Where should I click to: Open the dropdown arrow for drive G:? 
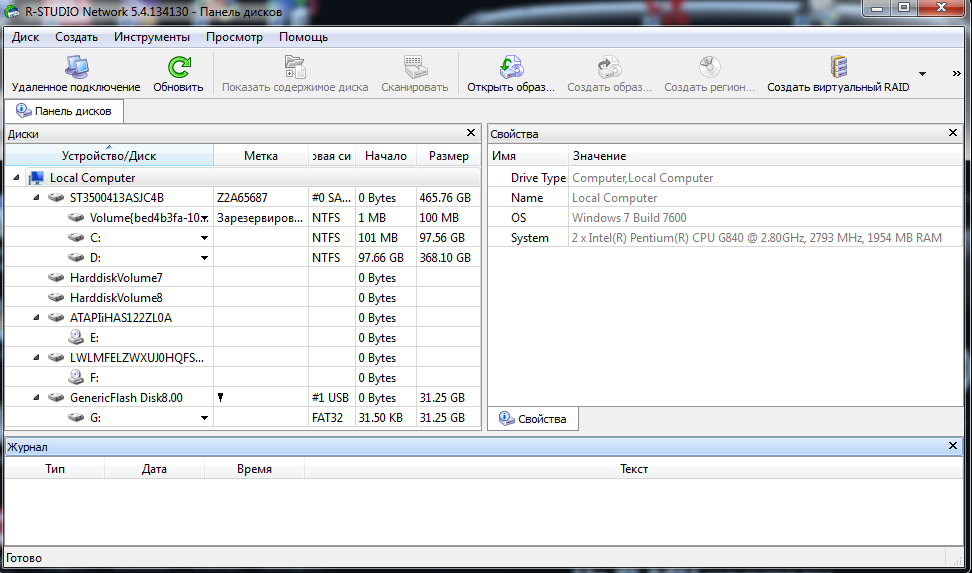point(204,418)
